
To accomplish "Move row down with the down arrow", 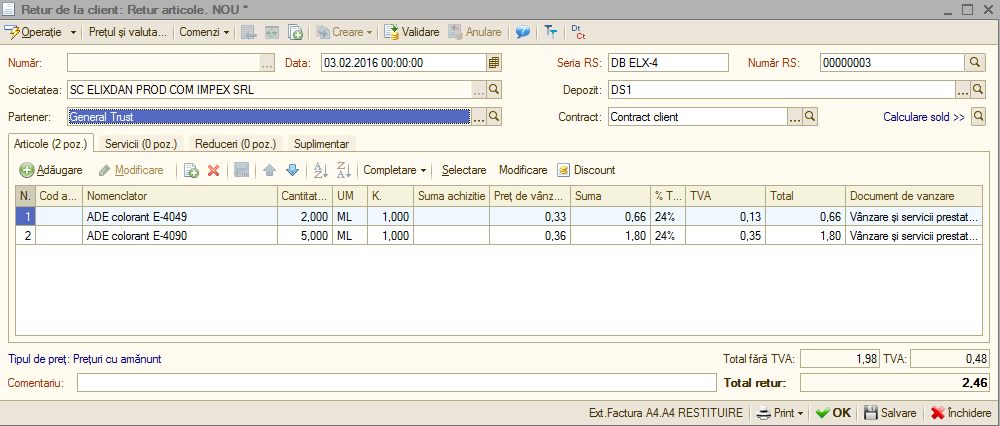I will (292, 170).
